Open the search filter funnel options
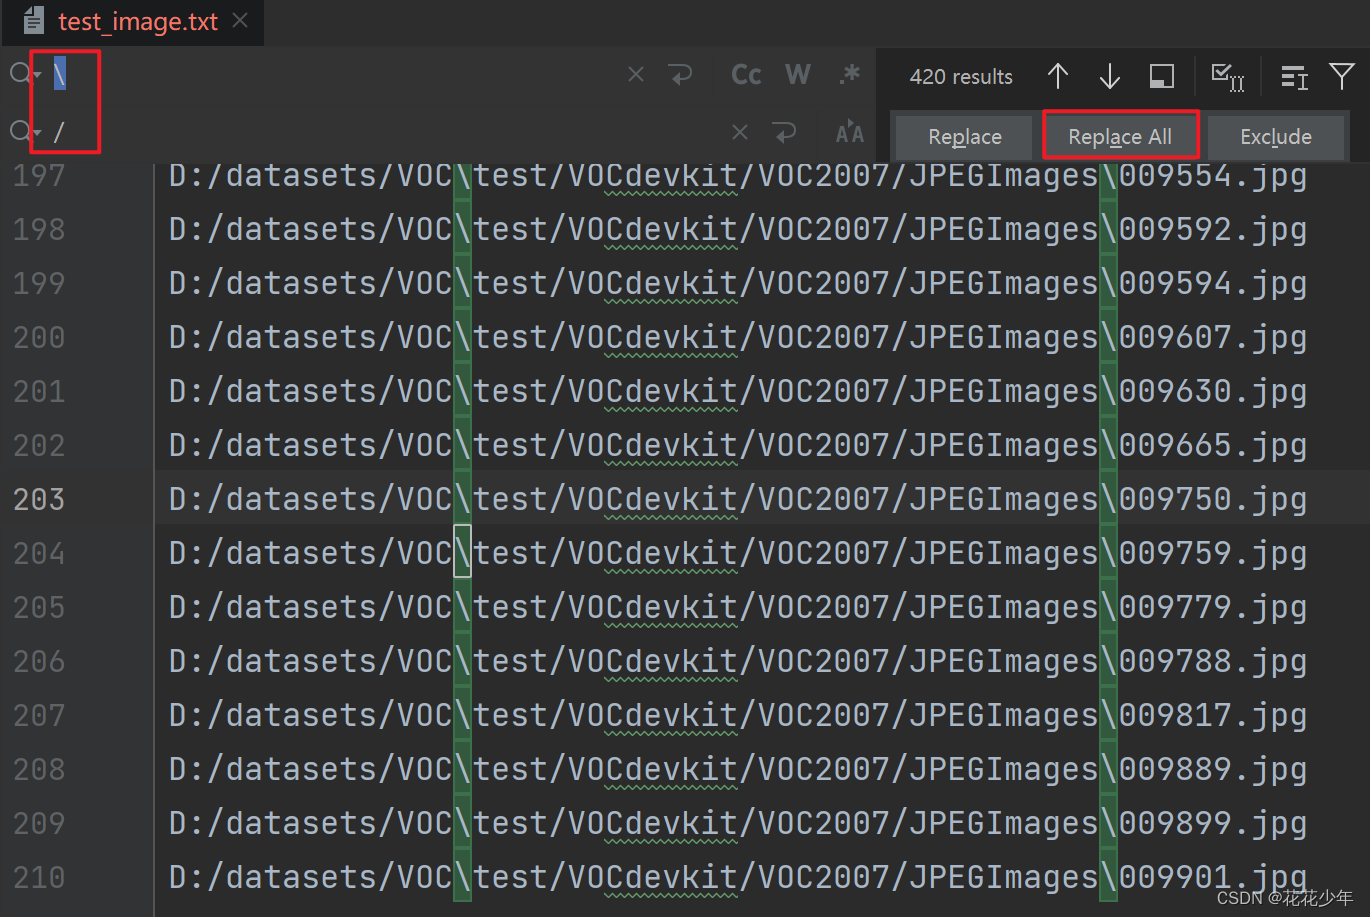Image resolution: width=1370 pixels, height=917 pixels. pos(1342,76)
